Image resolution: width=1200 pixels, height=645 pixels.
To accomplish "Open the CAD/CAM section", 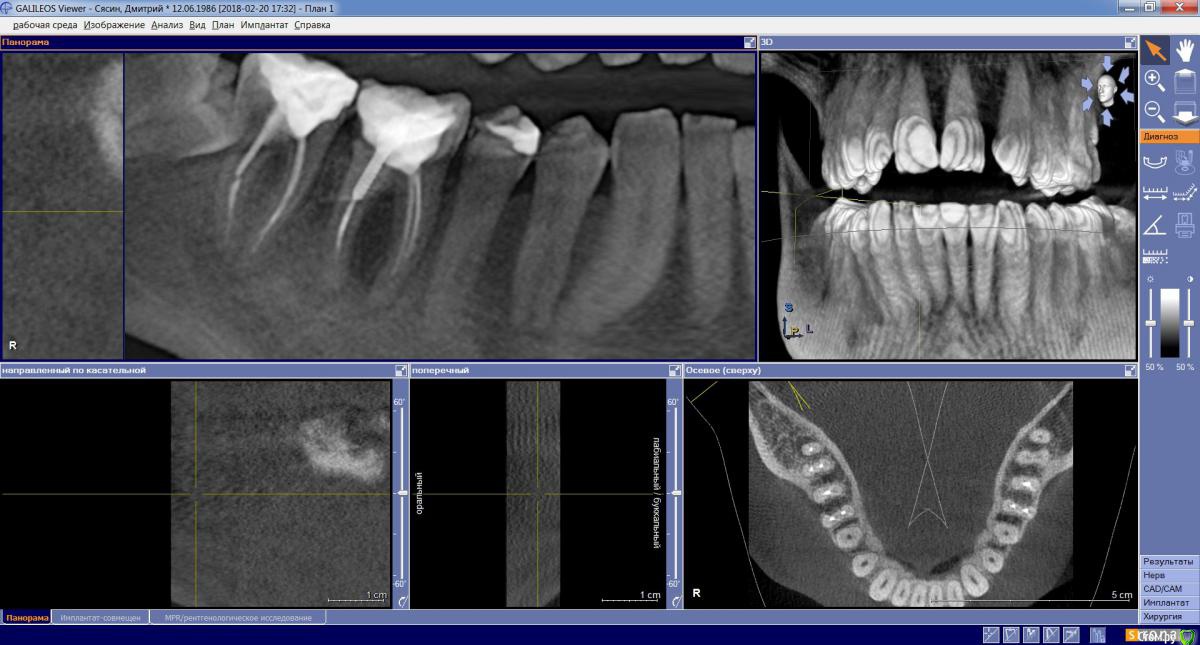I will point(1167,589).
